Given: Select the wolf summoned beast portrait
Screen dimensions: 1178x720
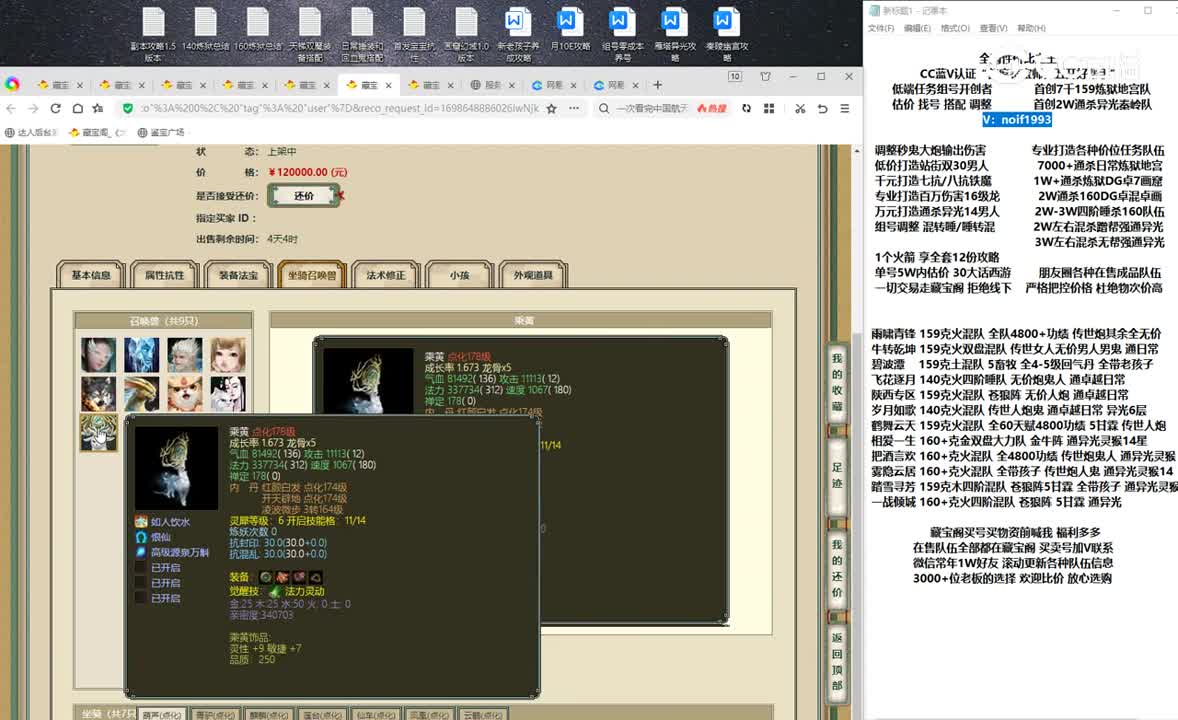Looking at the screenshot, I should coord(99,394).
